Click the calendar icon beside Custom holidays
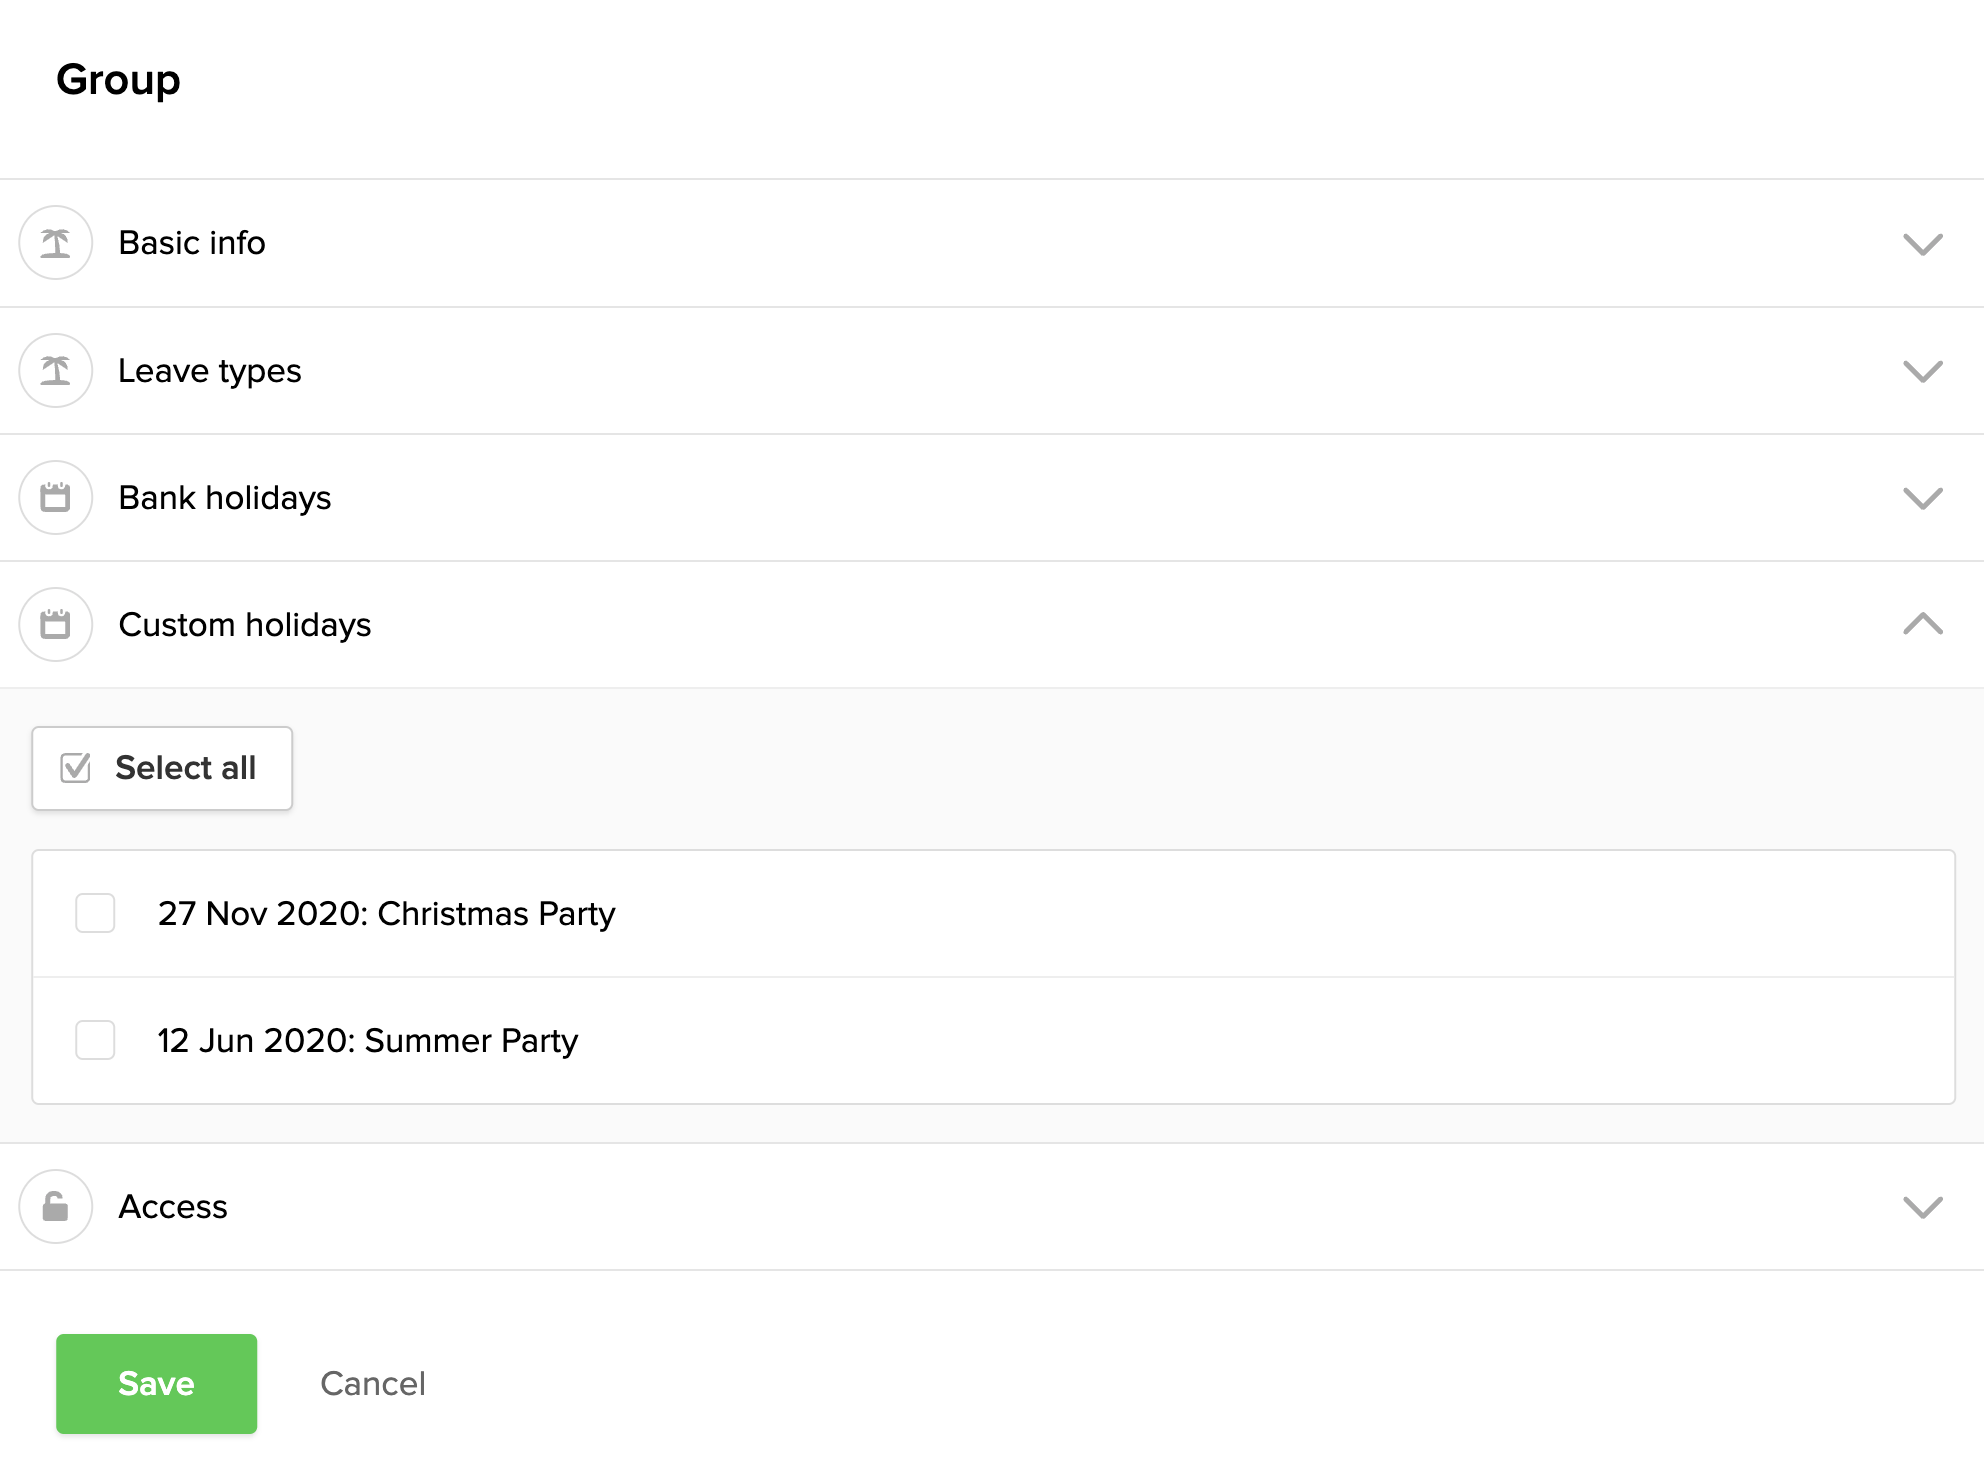The height and width of the screenshot is (1476, 1984). [56, 625]
